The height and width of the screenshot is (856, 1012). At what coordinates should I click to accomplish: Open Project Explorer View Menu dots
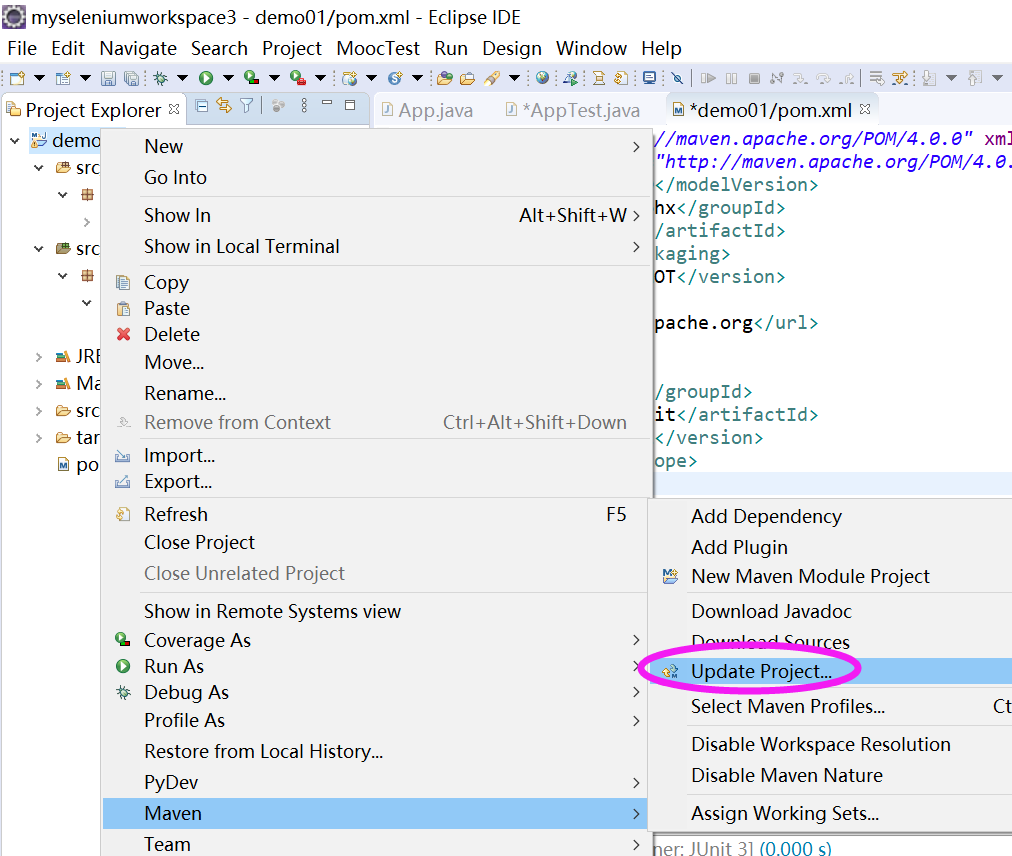[304, 105]
